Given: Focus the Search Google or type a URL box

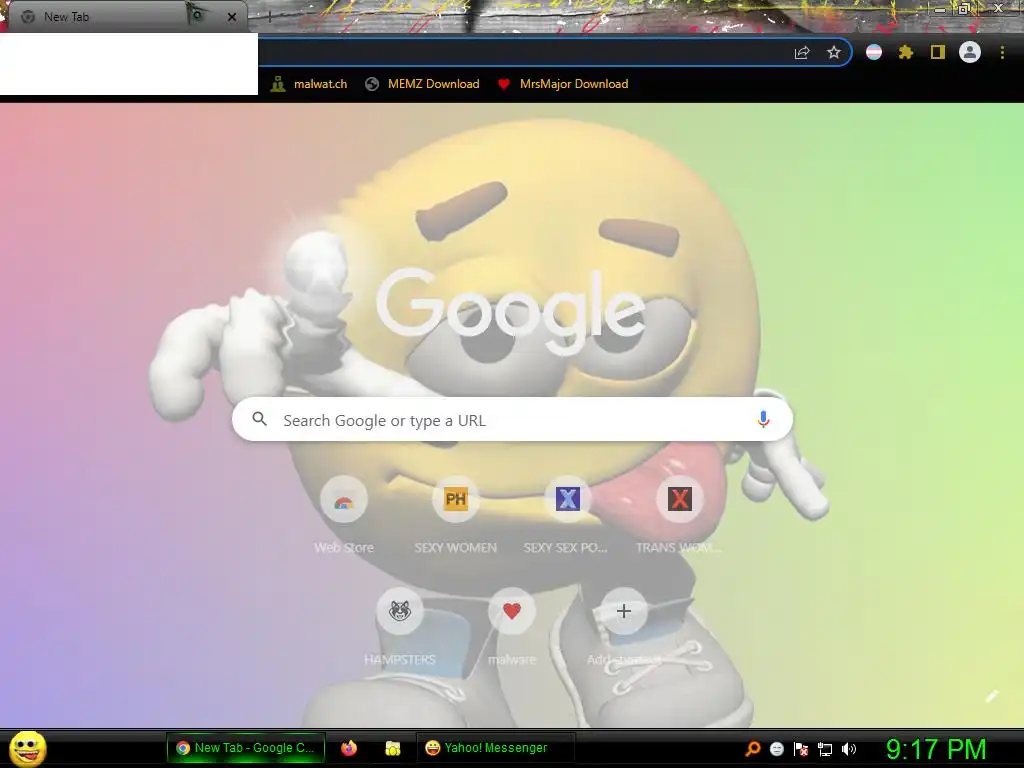Looking at the screenshot, I should pos(513,420).
